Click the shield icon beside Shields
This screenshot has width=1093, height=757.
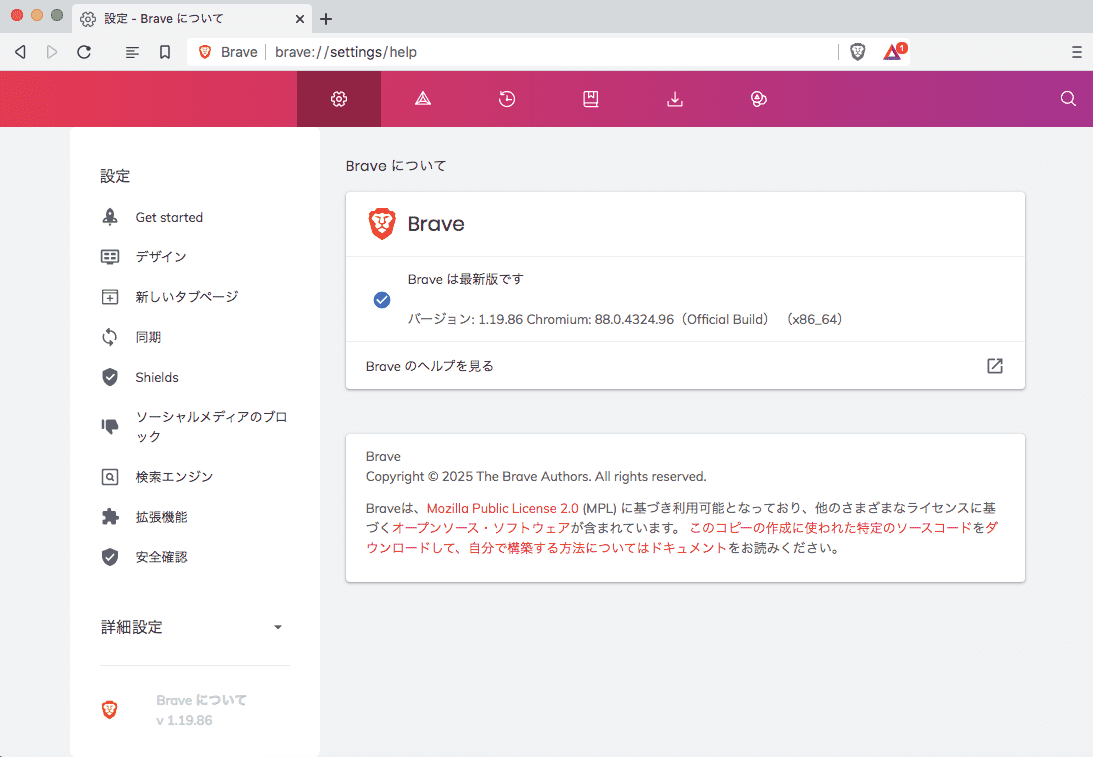point(110,377)
